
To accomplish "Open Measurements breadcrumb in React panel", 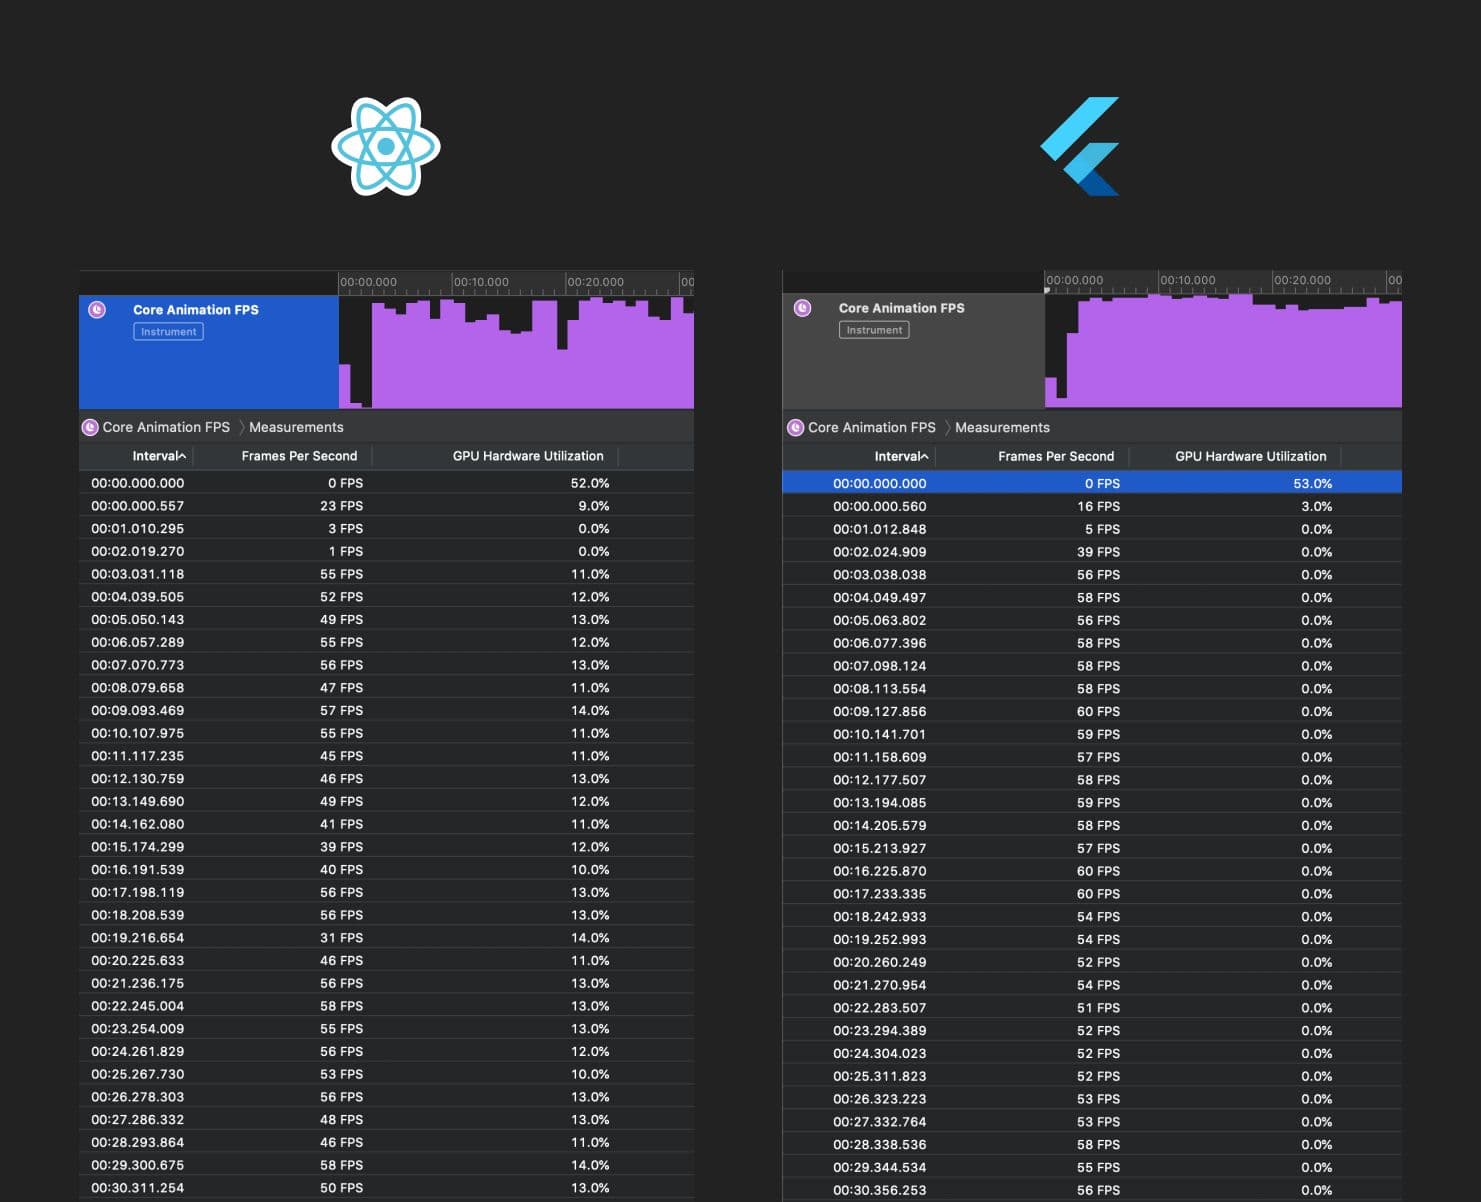I will [x=296, y=427].
